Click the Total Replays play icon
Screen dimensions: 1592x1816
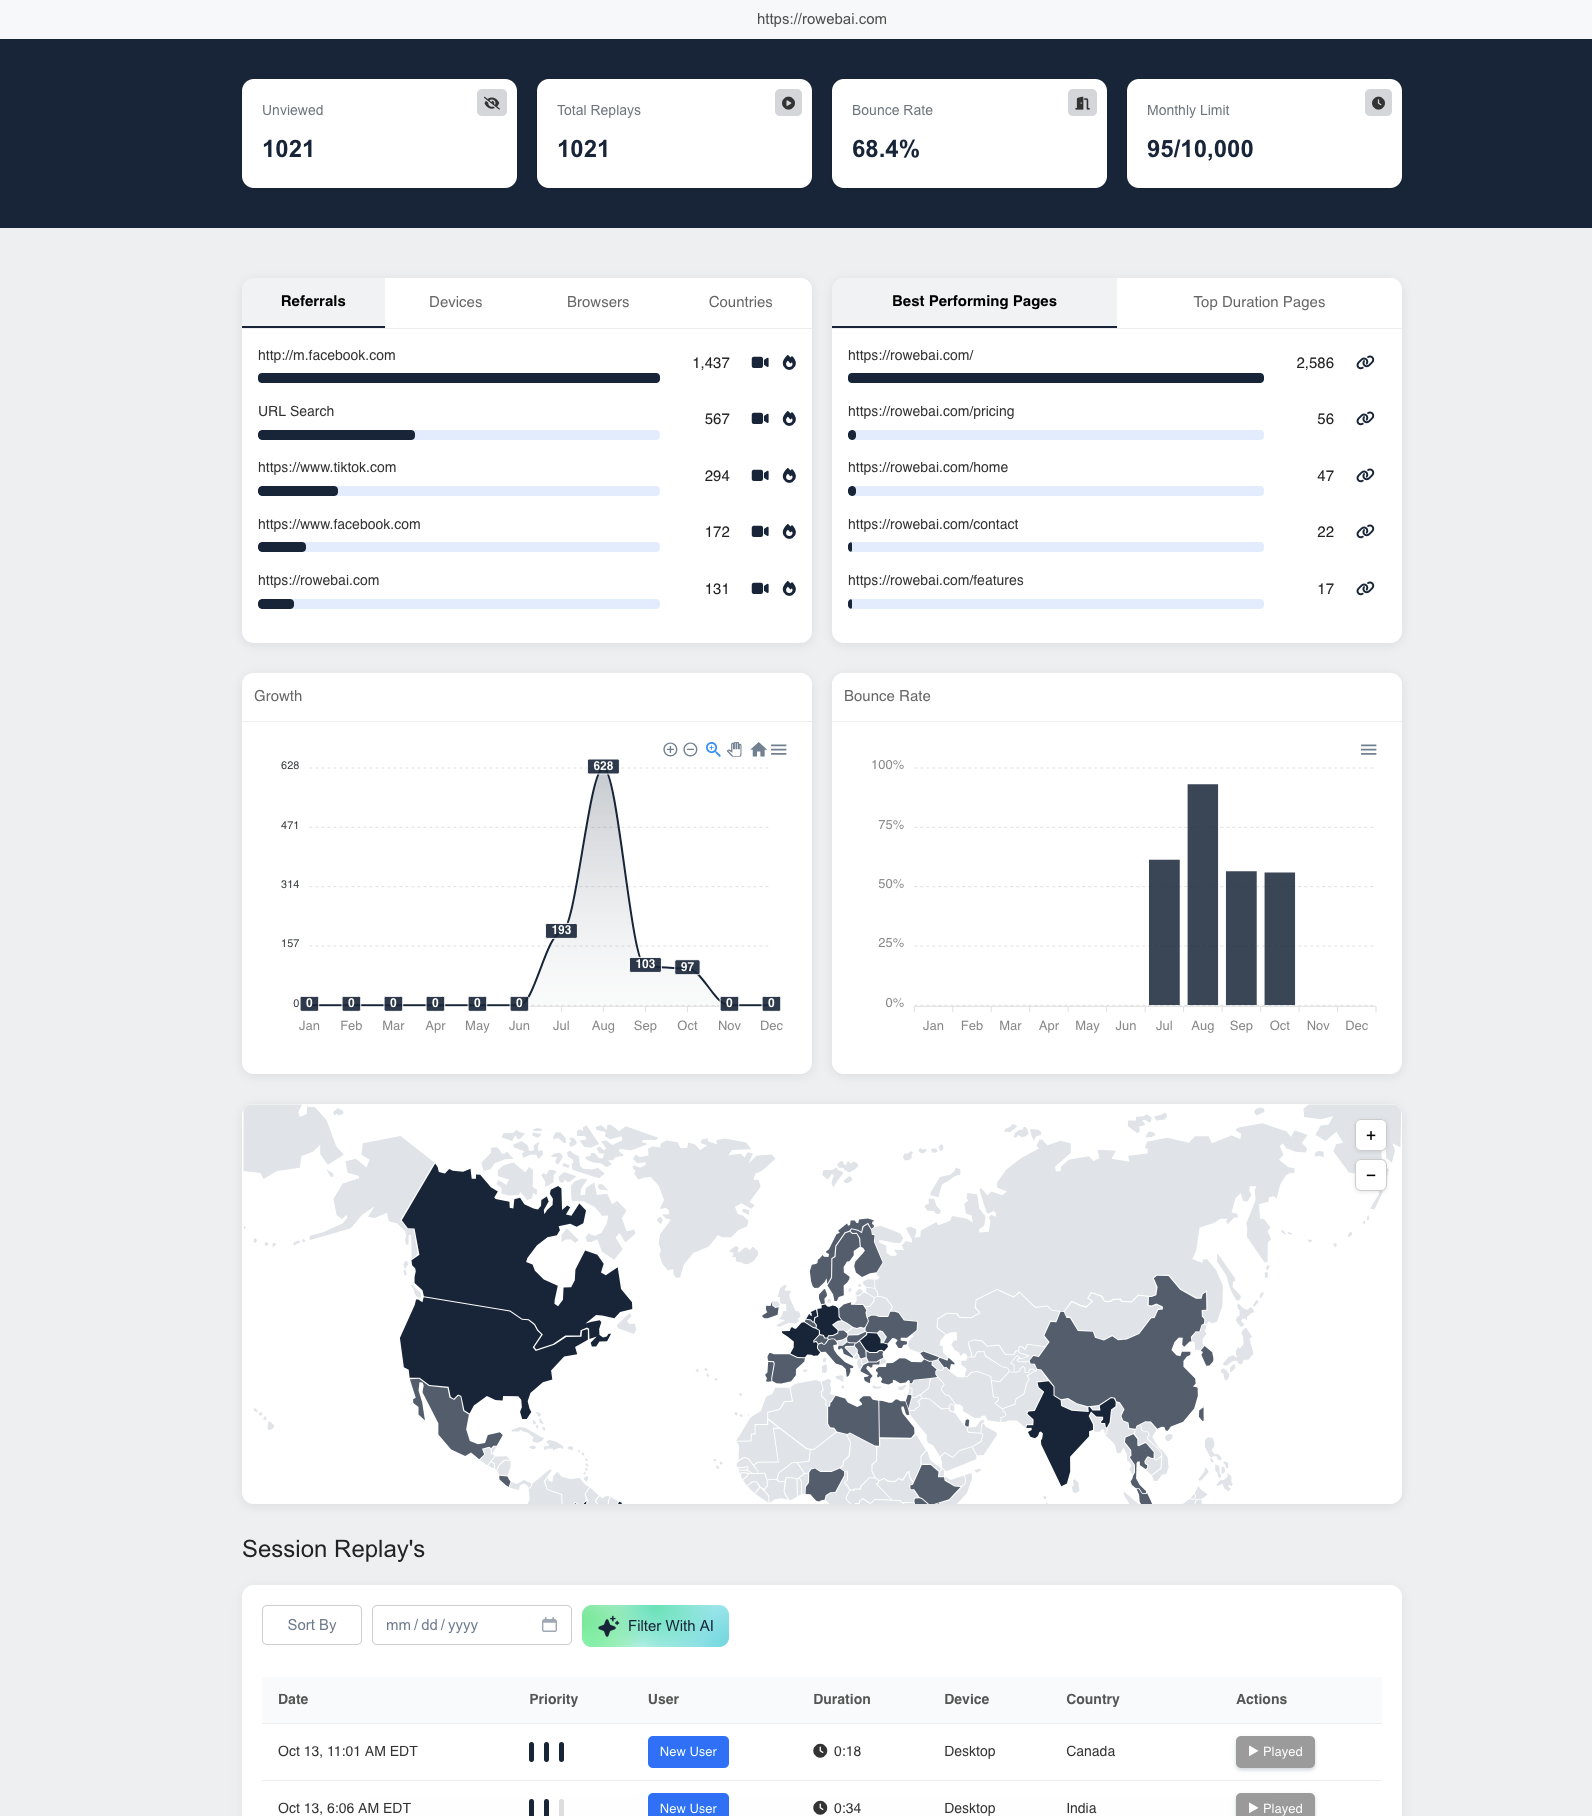(x=788, y=103)
